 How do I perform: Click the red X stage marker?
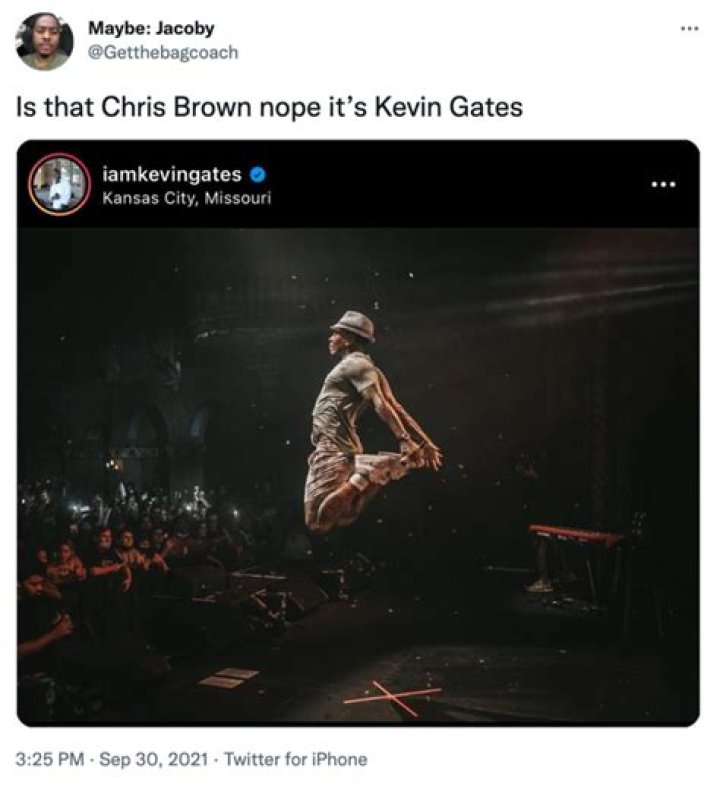click(x=394, y=697)
